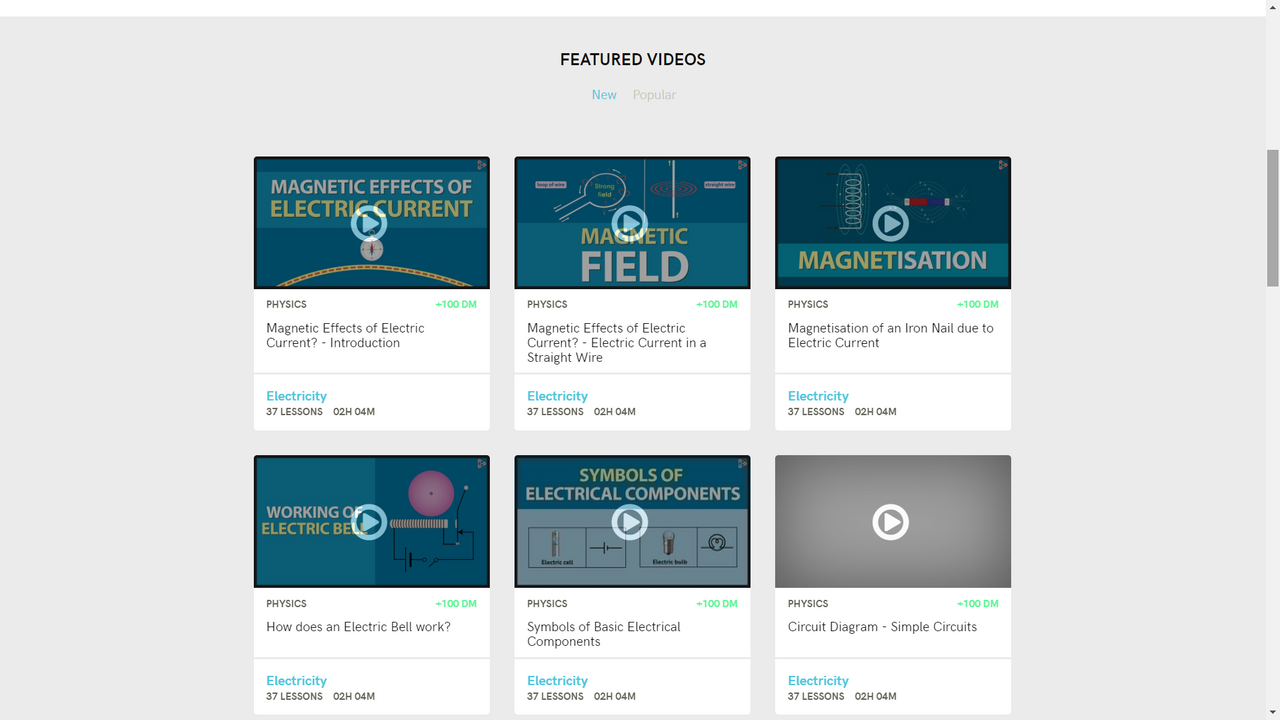The width and height of the screenshot is (1280, 720).
Task: Click PHYSICS label on the Iron Nail card
Action: coord(808,304)
